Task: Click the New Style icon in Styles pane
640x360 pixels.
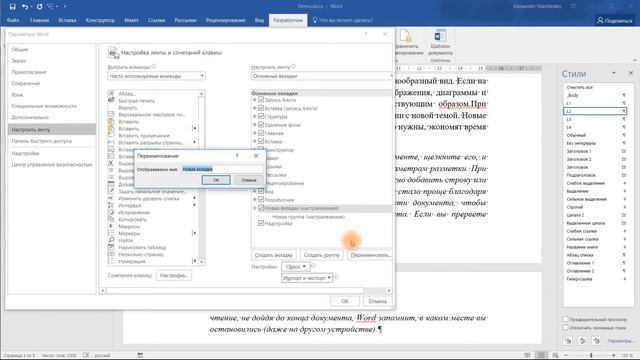Action: (x=568, y=340)
